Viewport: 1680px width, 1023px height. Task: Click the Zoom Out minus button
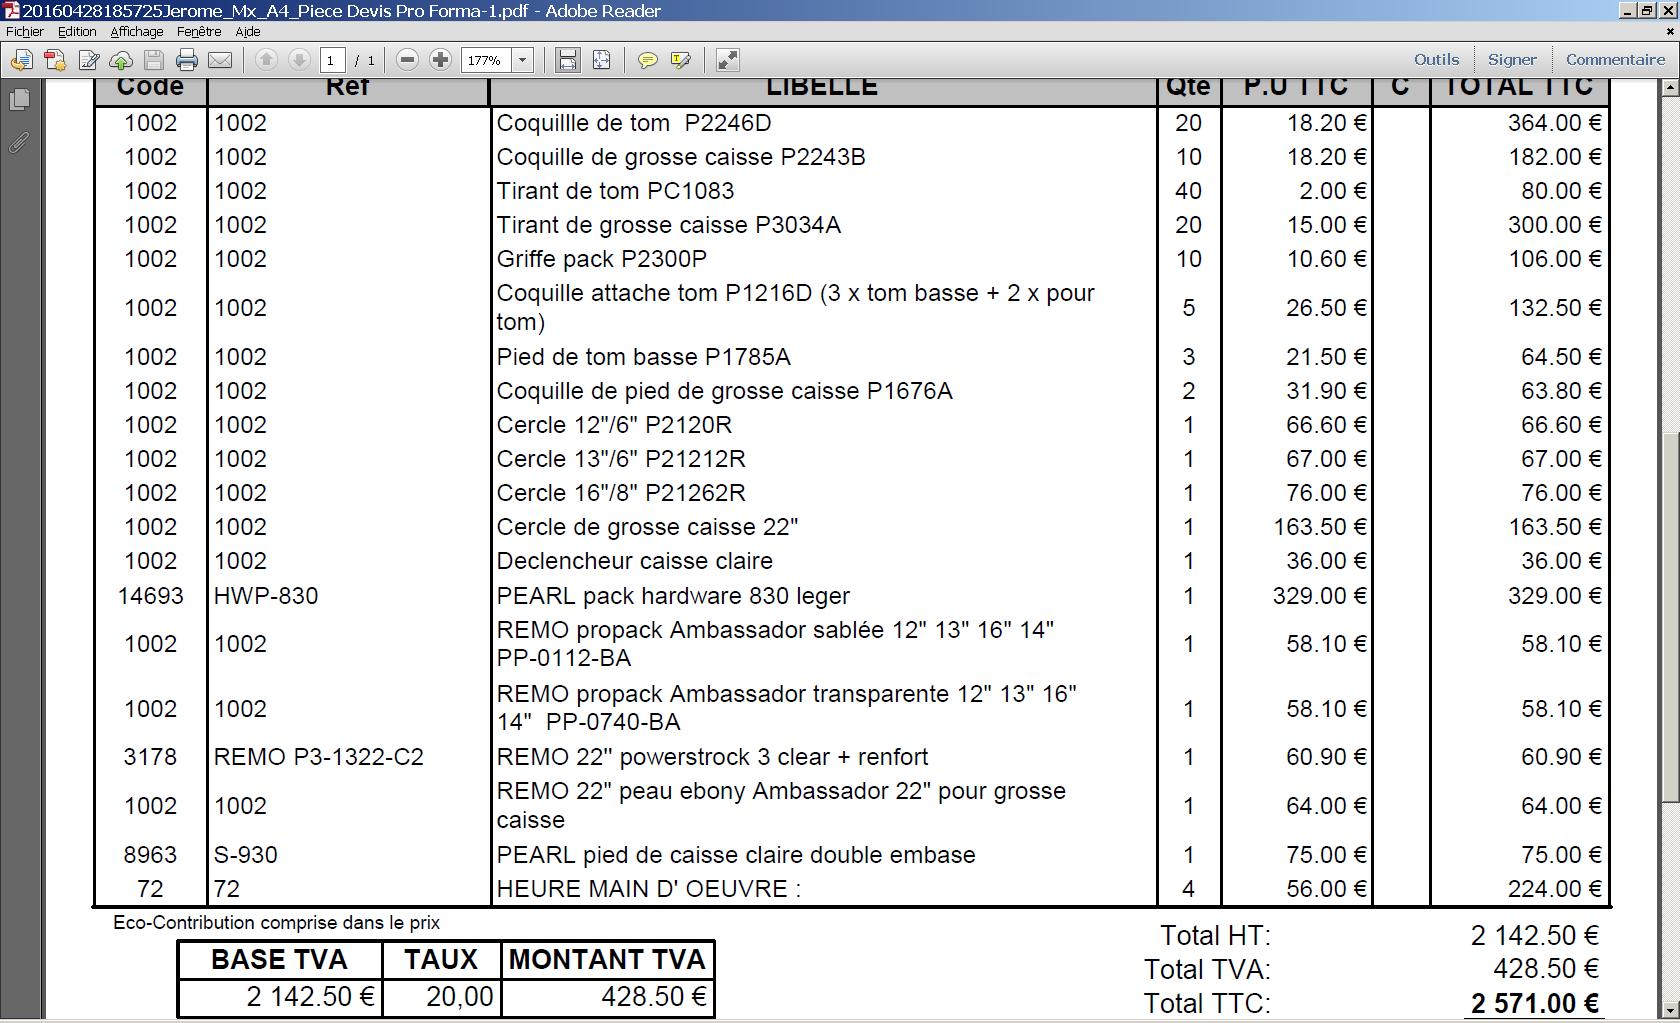point(407,60)
